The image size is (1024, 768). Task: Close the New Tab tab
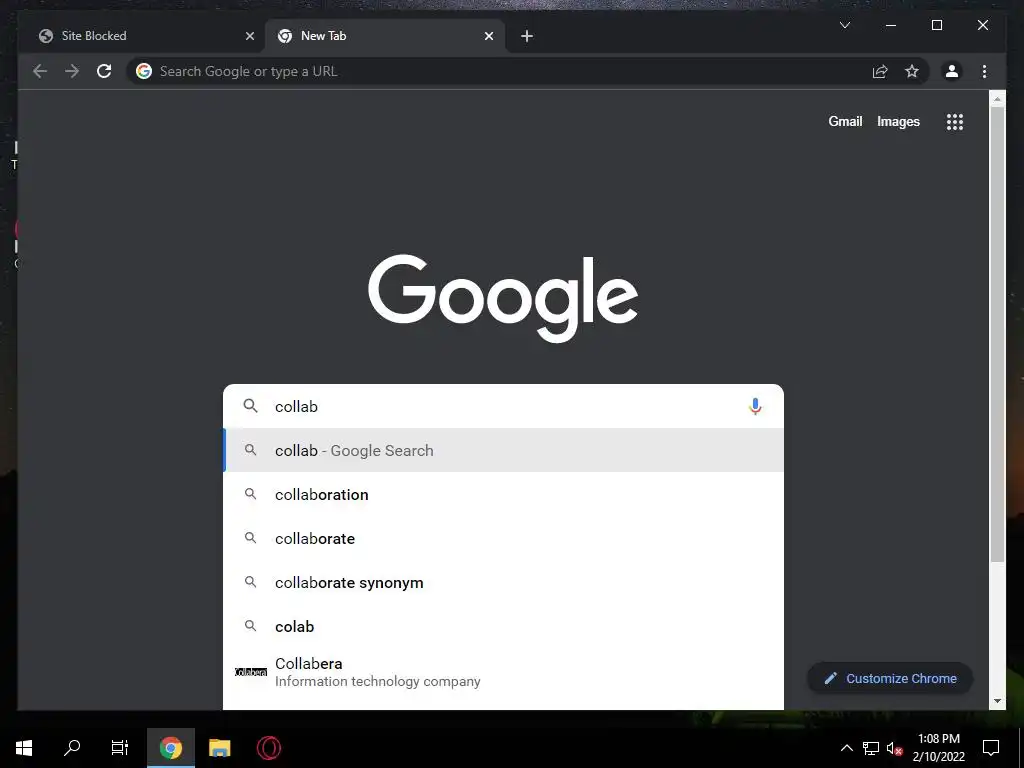(x=488, y=36)
